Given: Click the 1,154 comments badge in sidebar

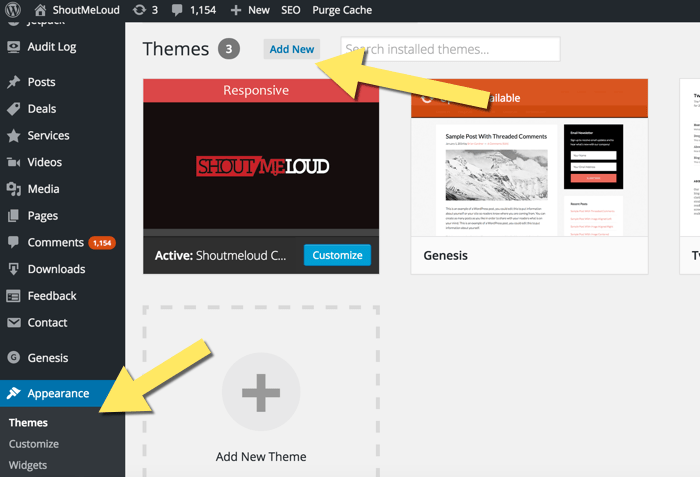Looking at the screenshot, I should (102, 243).
